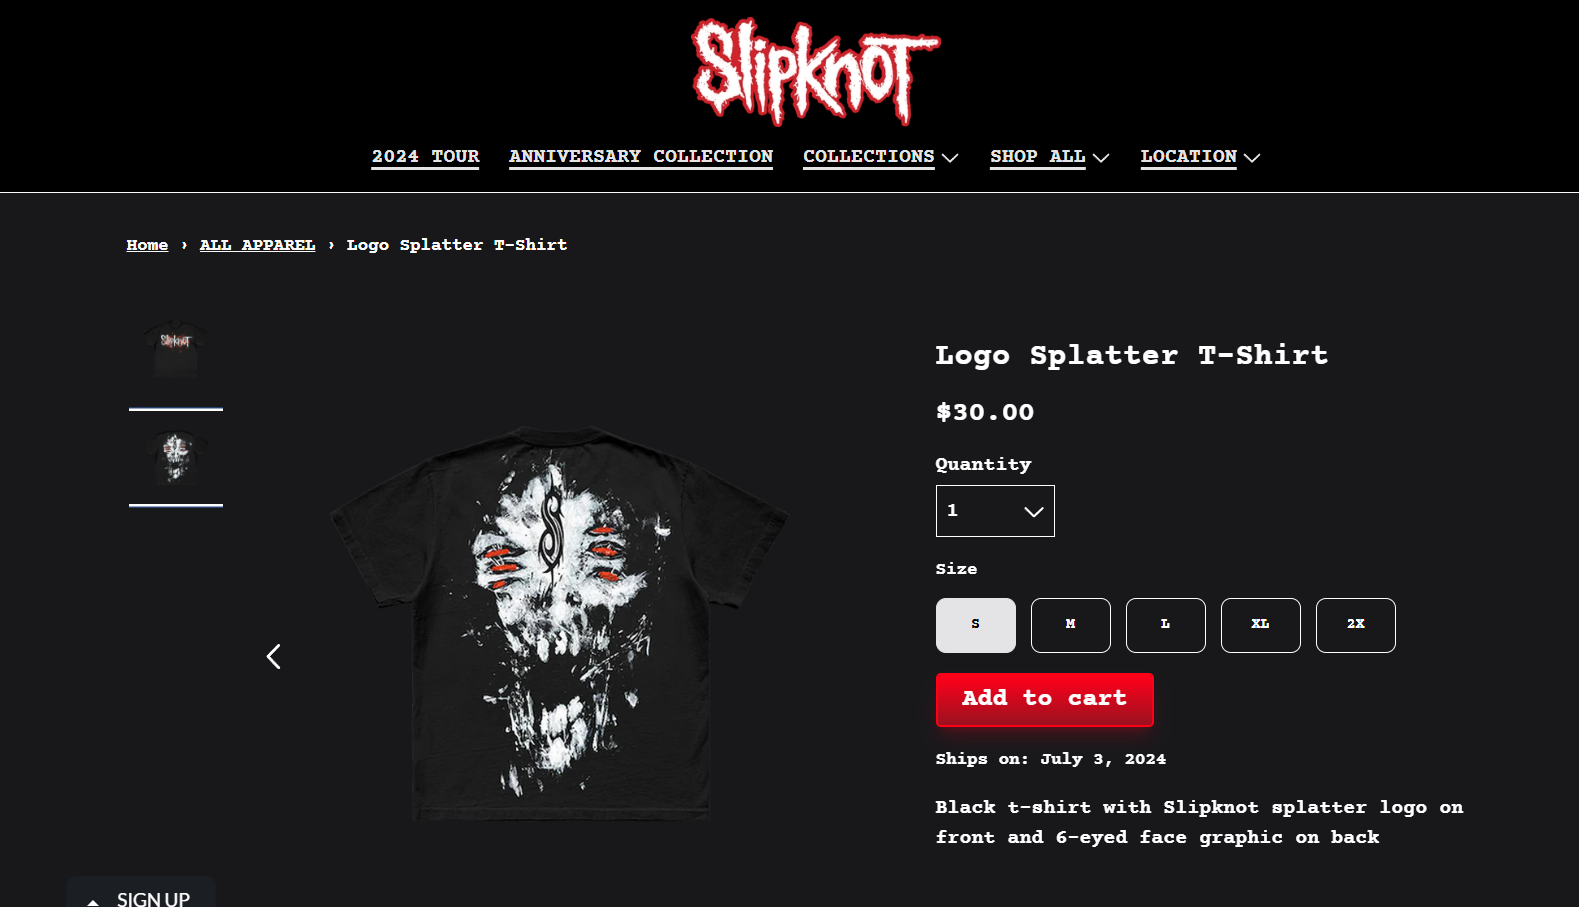This screenshot has width=1579, height=907.
Task: Choose size S
Action: click(x=976, y=625)
